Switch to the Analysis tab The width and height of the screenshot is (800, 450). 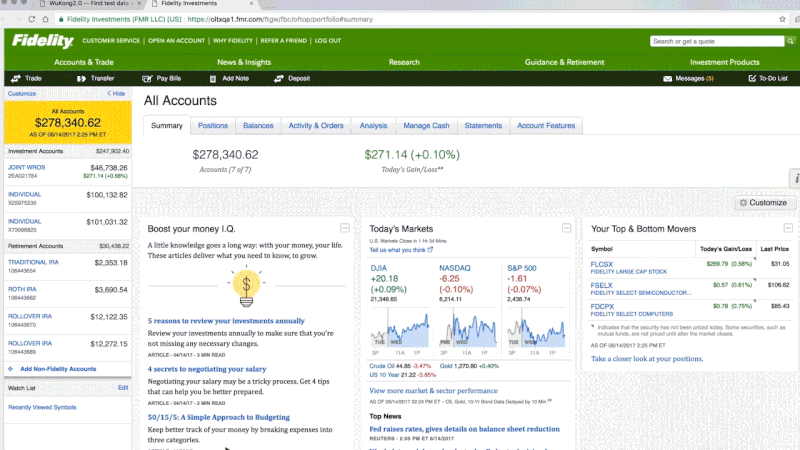[373, 126]
